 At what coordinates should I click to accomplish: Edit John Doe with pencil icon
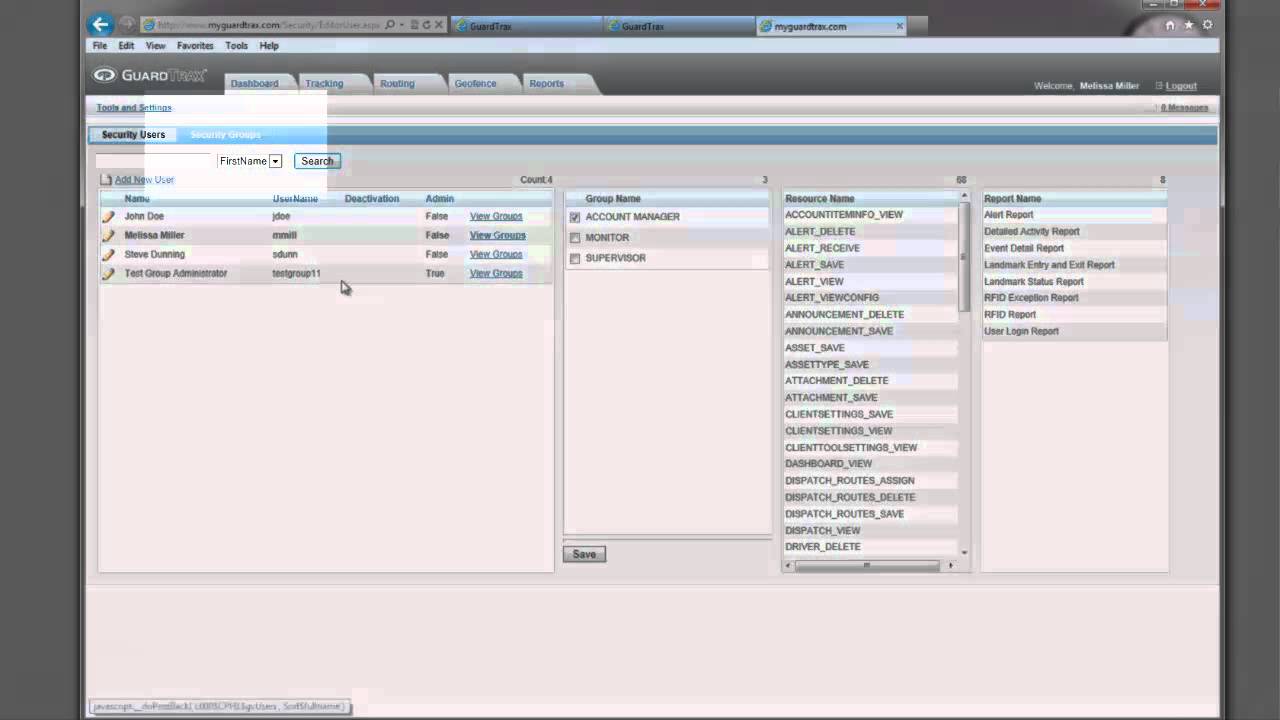(x=108, y=216)
